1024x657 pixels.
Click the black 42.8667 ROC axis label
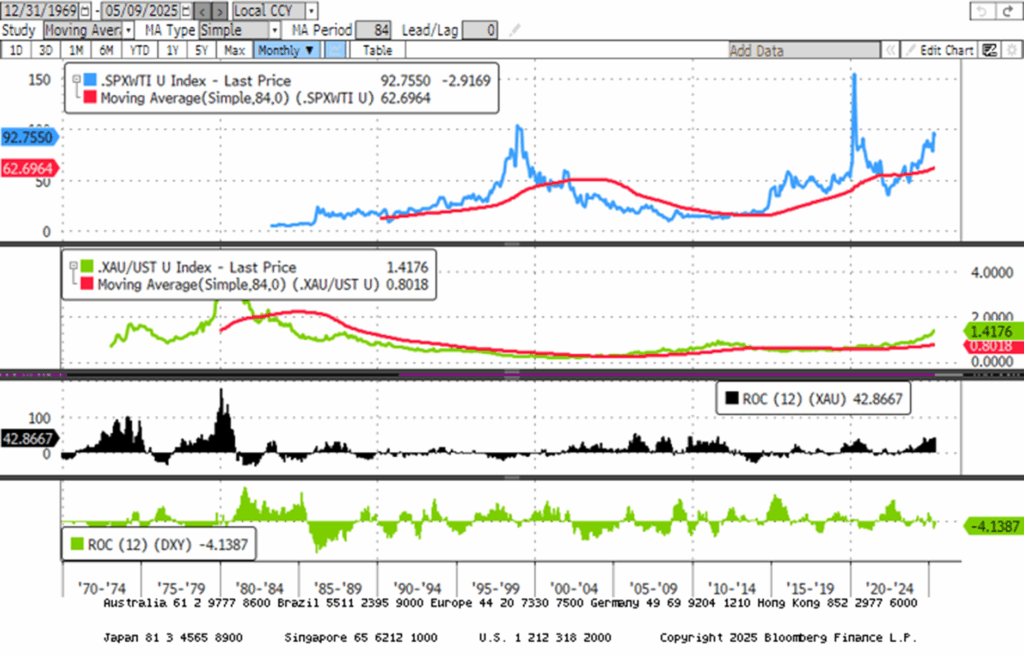(29, 438)
